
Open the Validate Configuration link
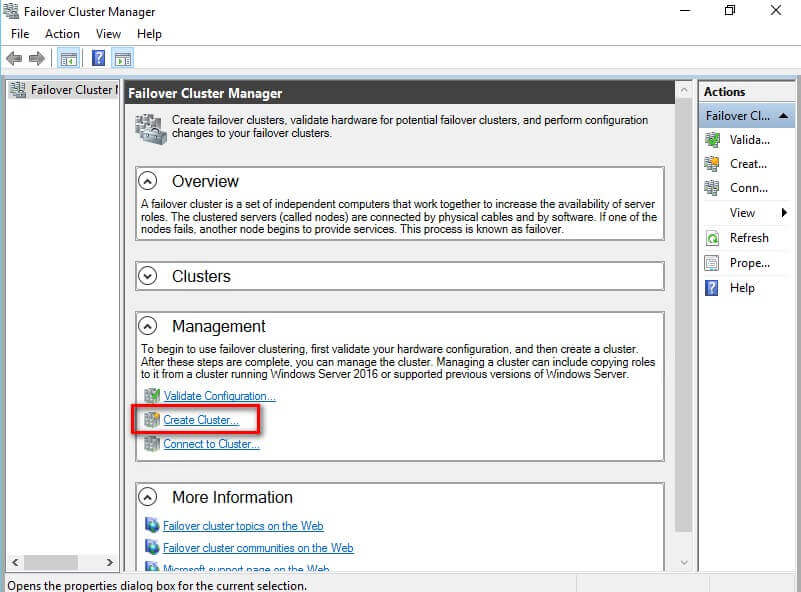(x=220, y=396)
